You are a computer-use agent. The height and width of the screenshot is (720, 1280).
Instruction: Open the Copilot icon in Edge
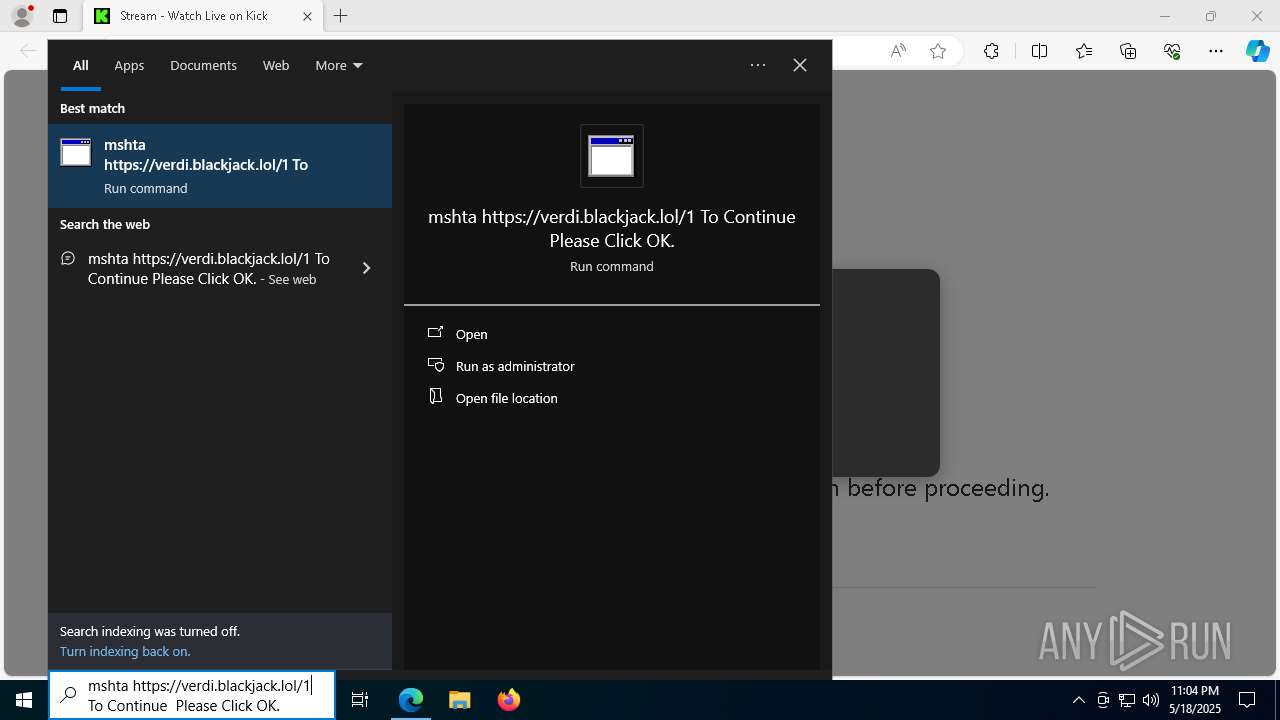pos(1257,52)
